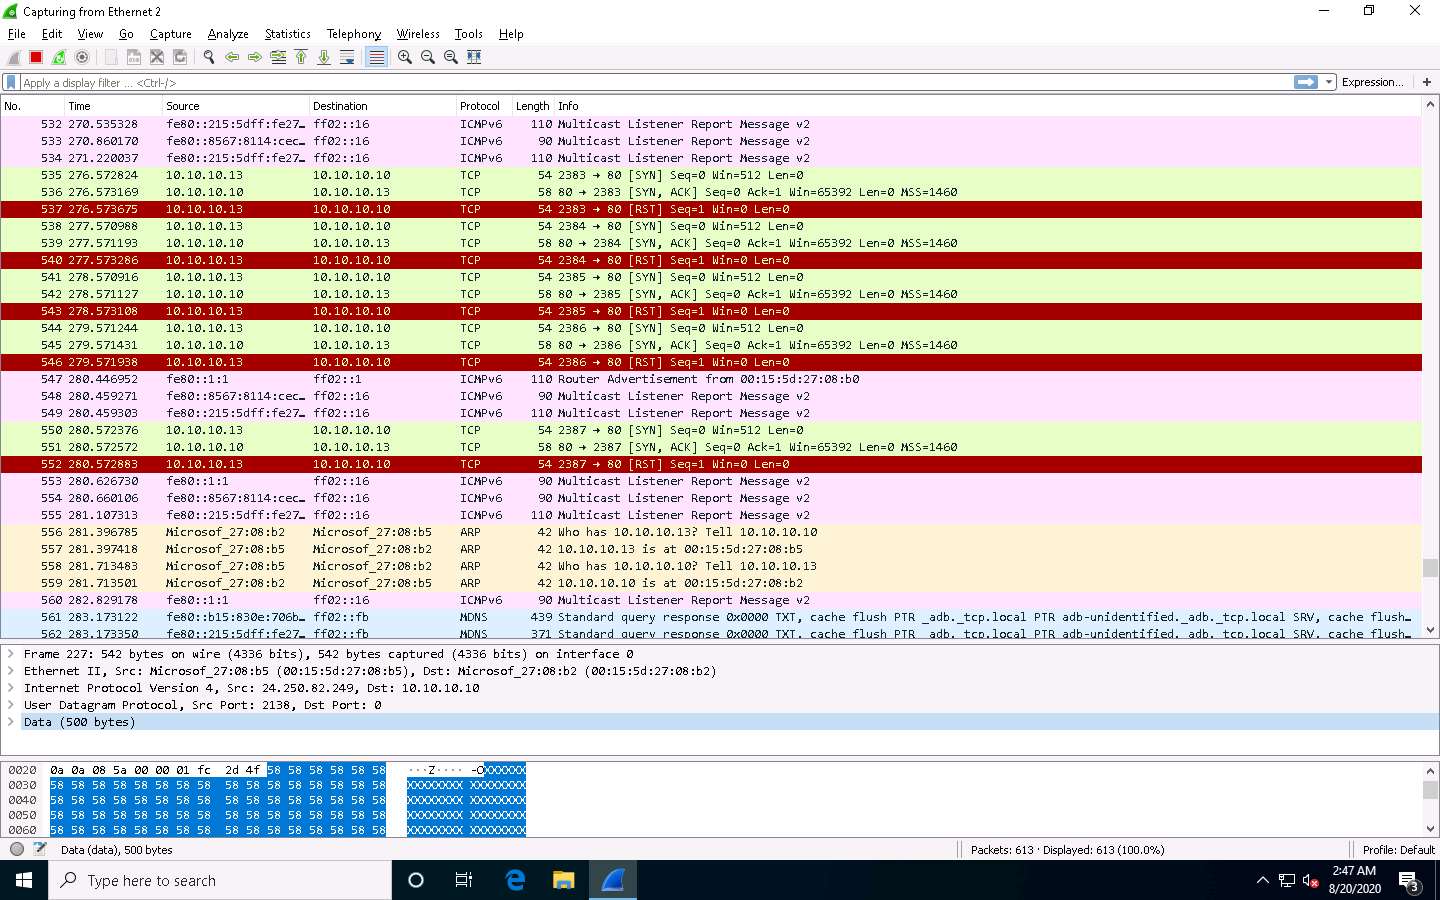Open the display filter history dropdown
This screenshot has height=900, width=1440.
tap(1329, 82)
